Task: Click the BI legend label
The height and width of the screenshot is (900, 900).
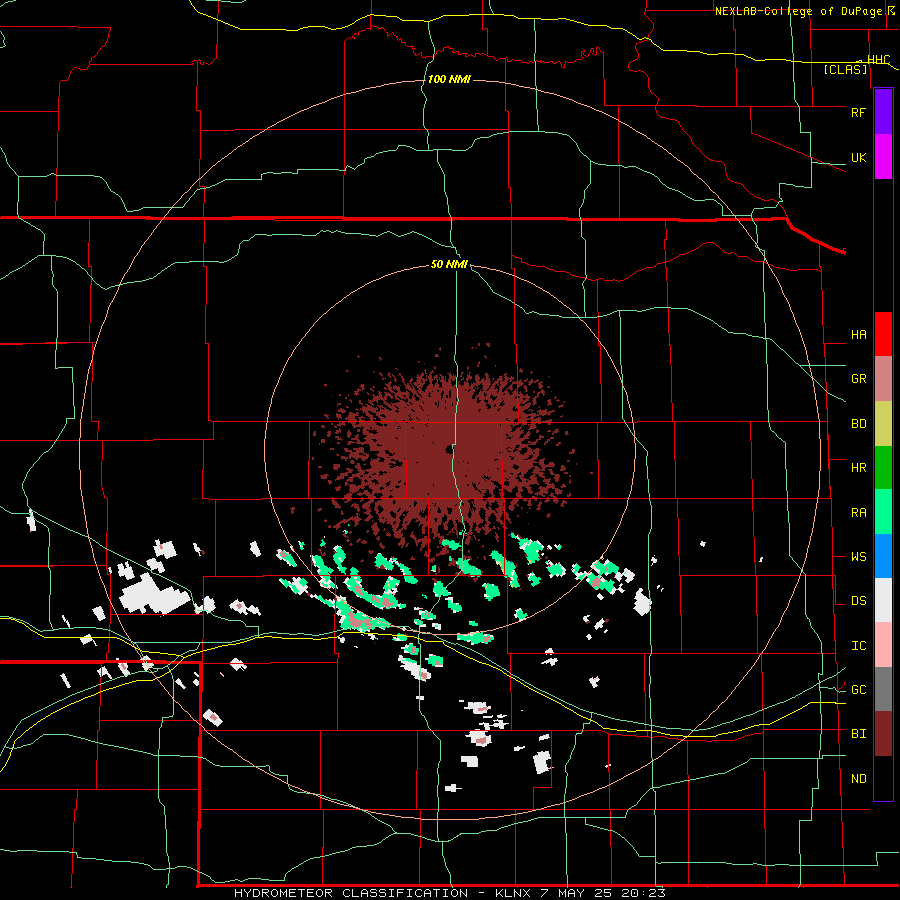Action: click(x=858, y=734)
